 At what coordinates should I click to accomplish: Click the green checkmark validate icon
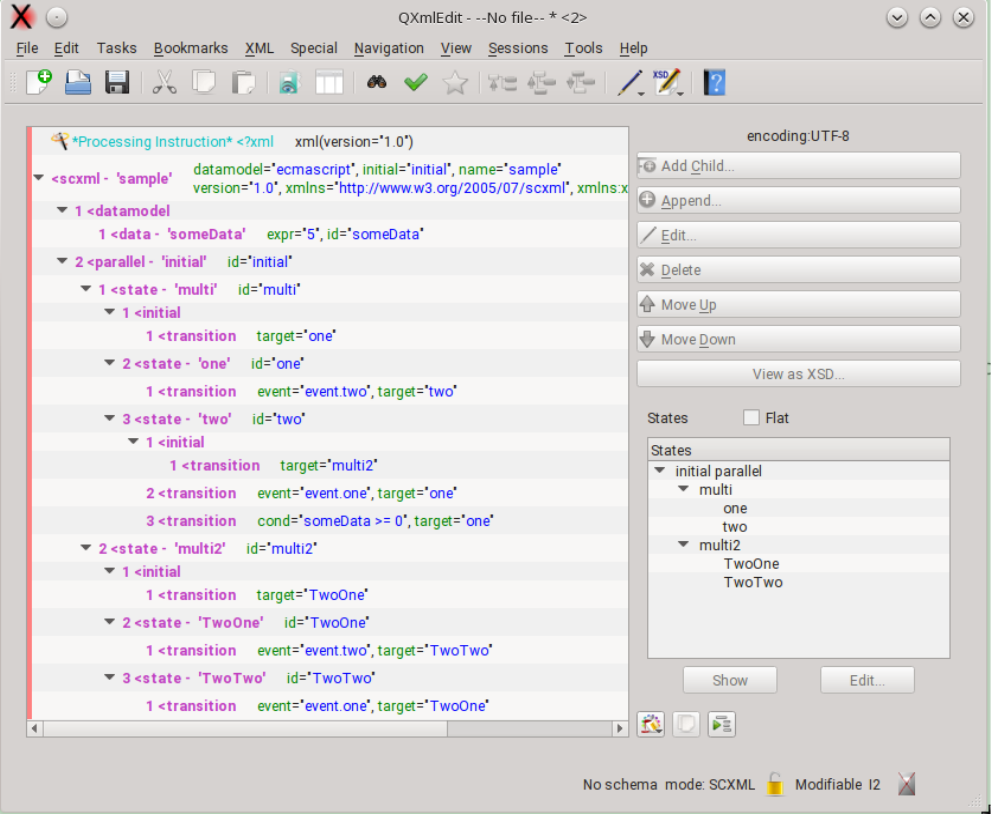coord(415,83)
